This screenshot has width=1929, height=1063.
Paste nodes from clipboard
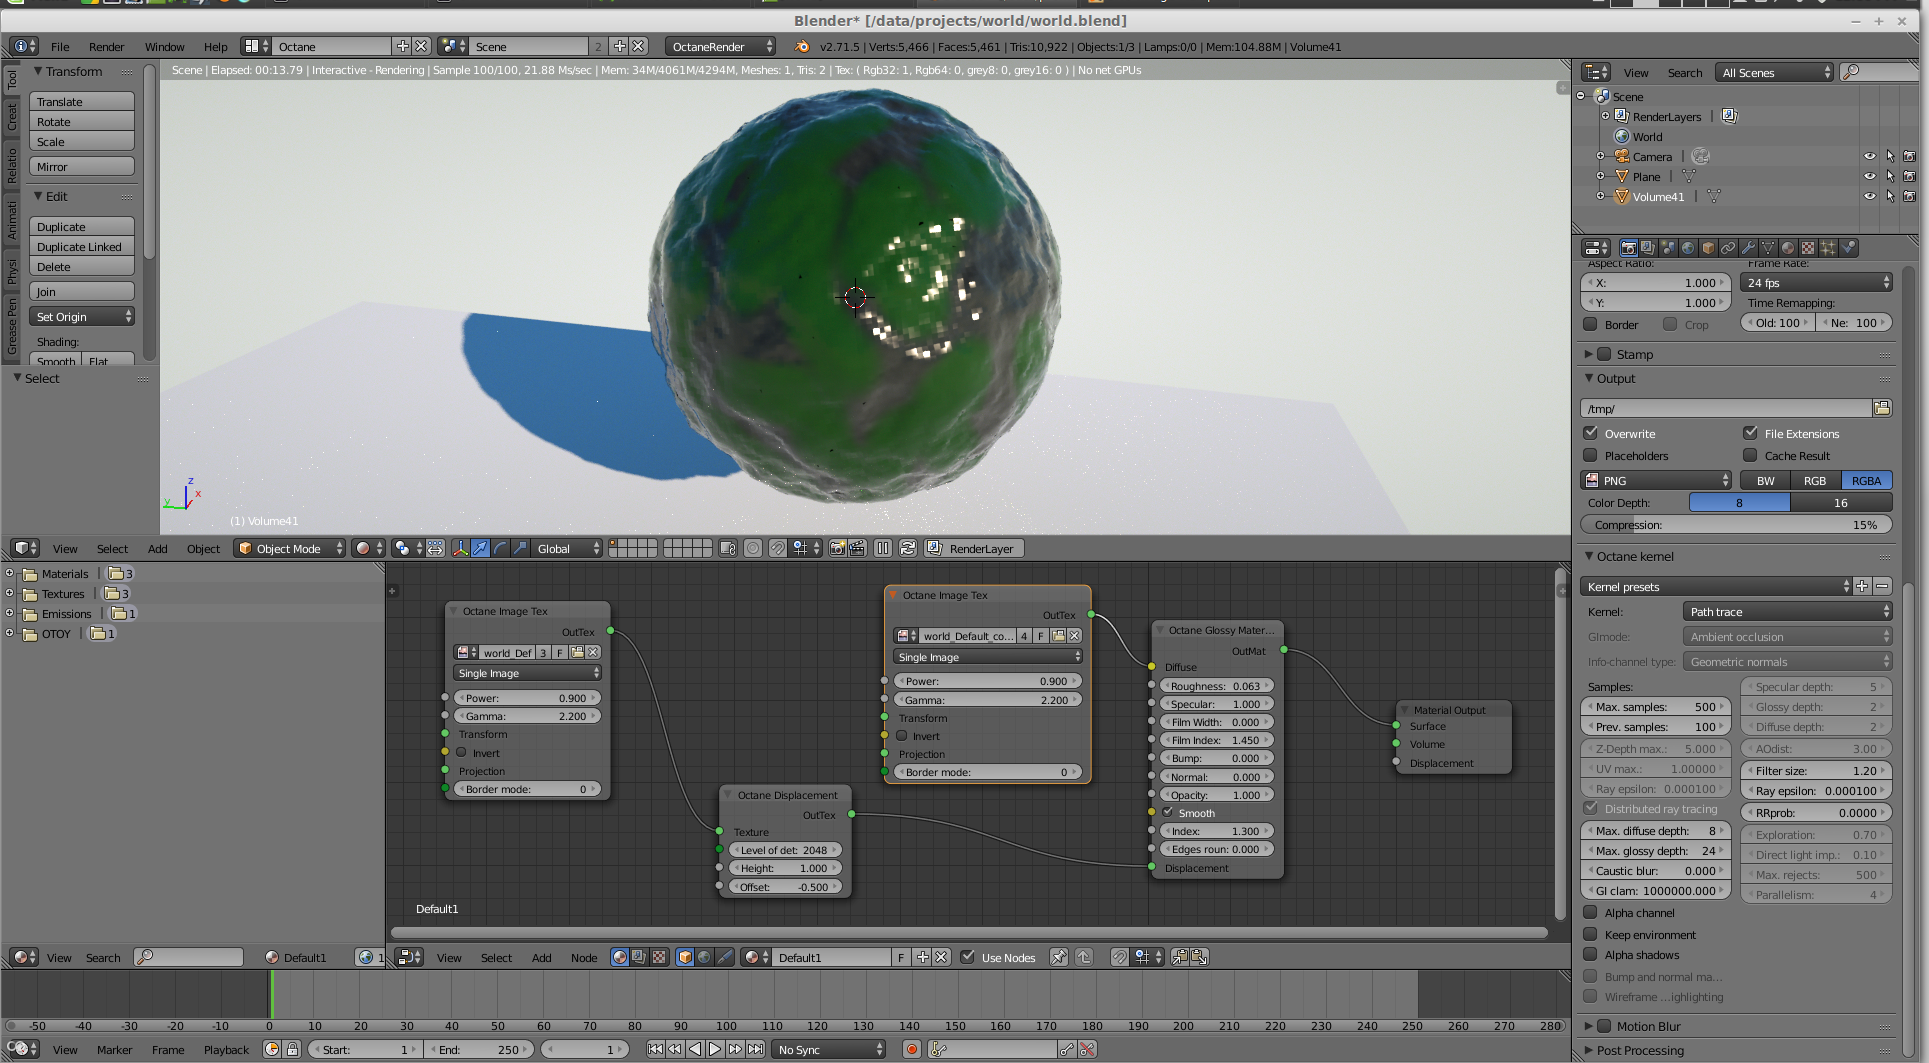1199,957
